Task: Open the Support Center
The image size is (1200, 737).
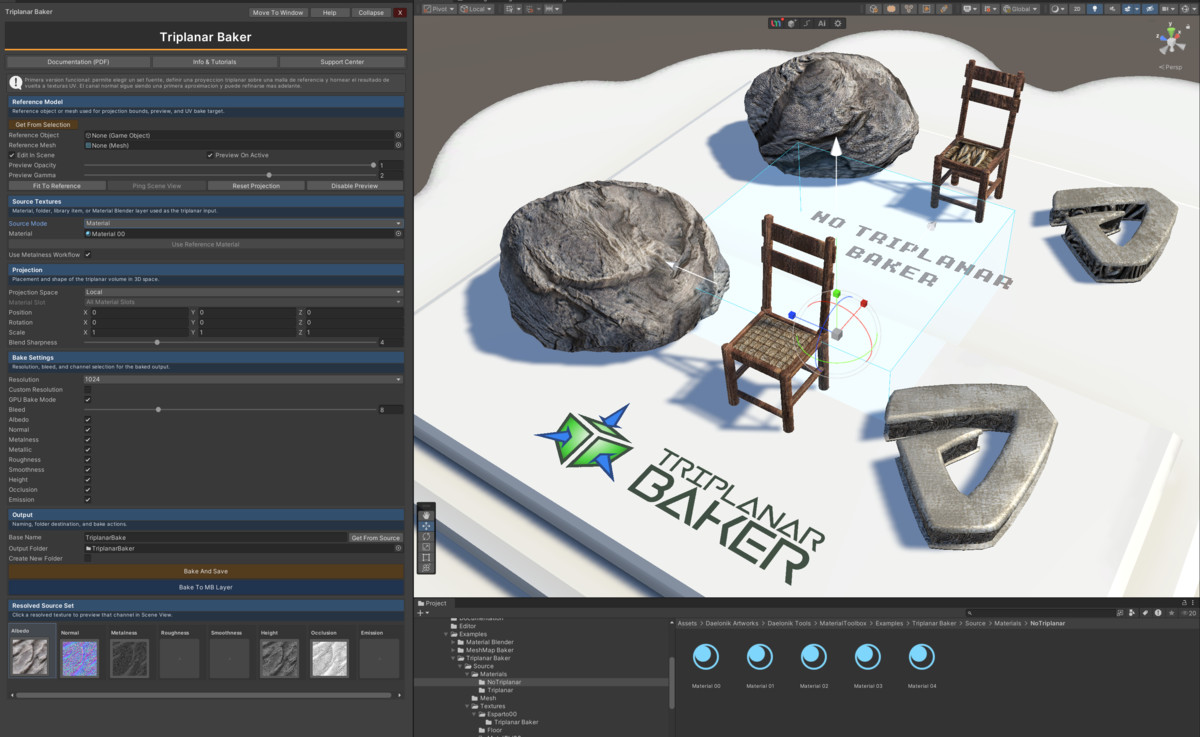Action: [x=342, y=62]
